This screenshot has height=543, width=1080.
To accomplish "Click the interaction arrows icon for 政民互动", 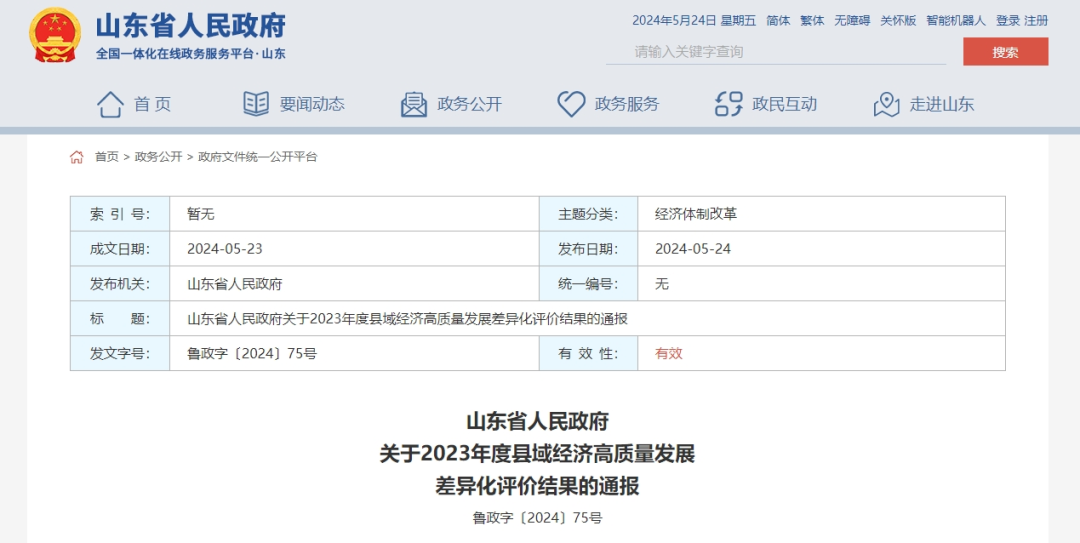I will coord(729,104).
